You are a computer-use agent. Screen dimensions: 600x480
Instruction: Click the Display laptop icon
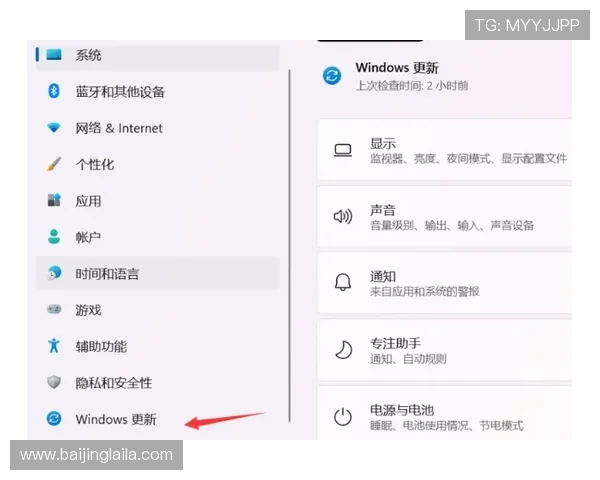(343, 150)
